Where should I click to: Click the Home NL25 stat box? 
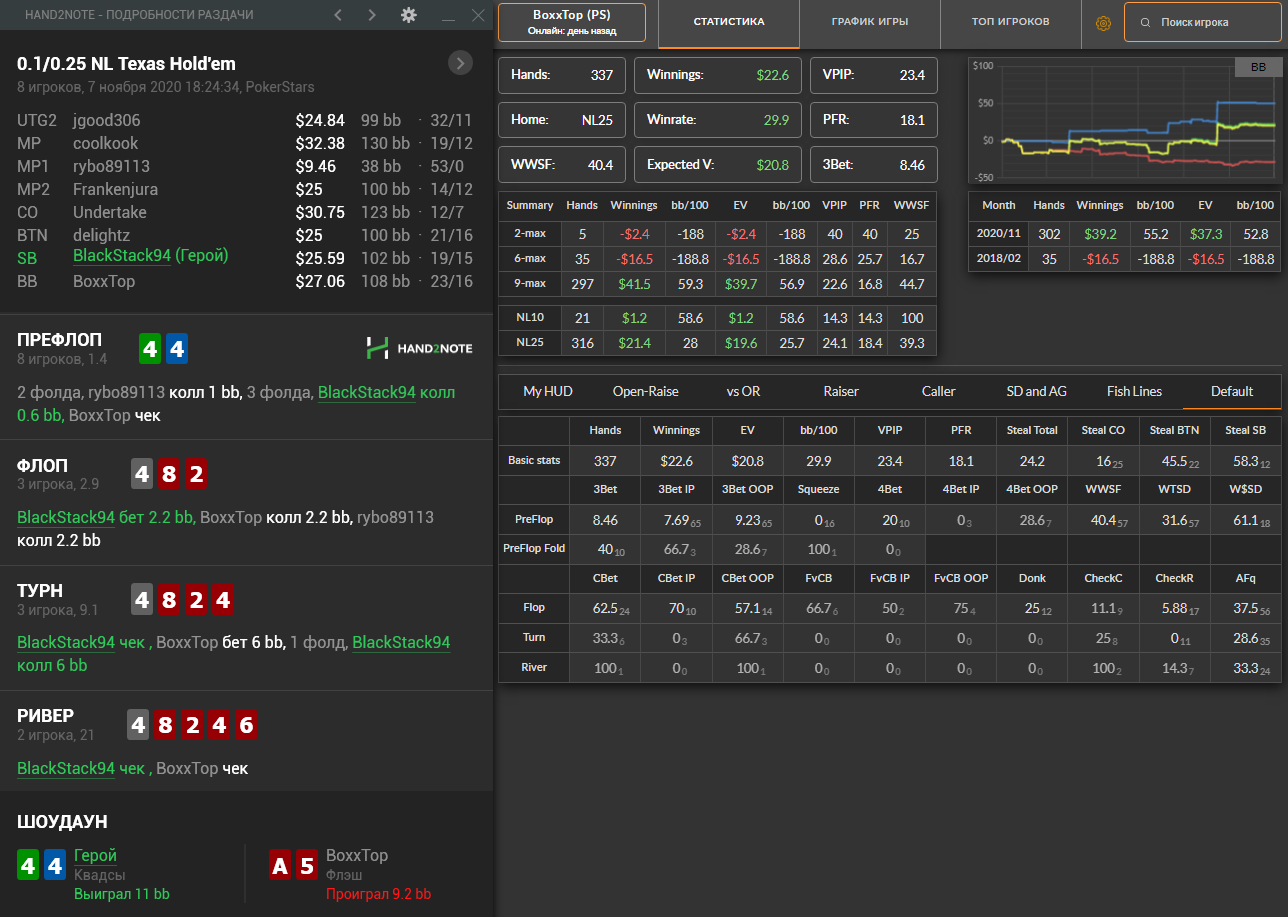pyautogui.click(x=562, y=120)
